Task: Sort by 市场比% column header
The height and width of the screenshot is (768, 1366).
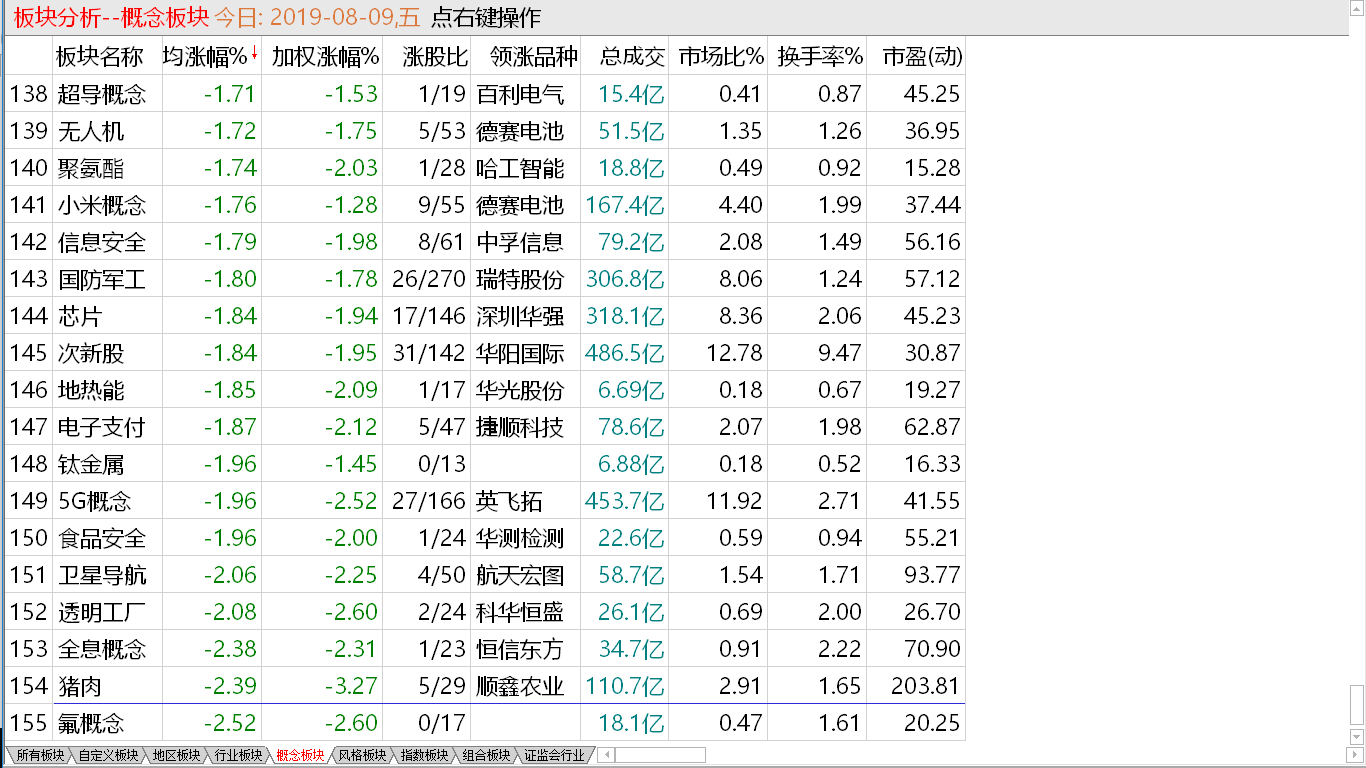Action: tap(721, 57)
